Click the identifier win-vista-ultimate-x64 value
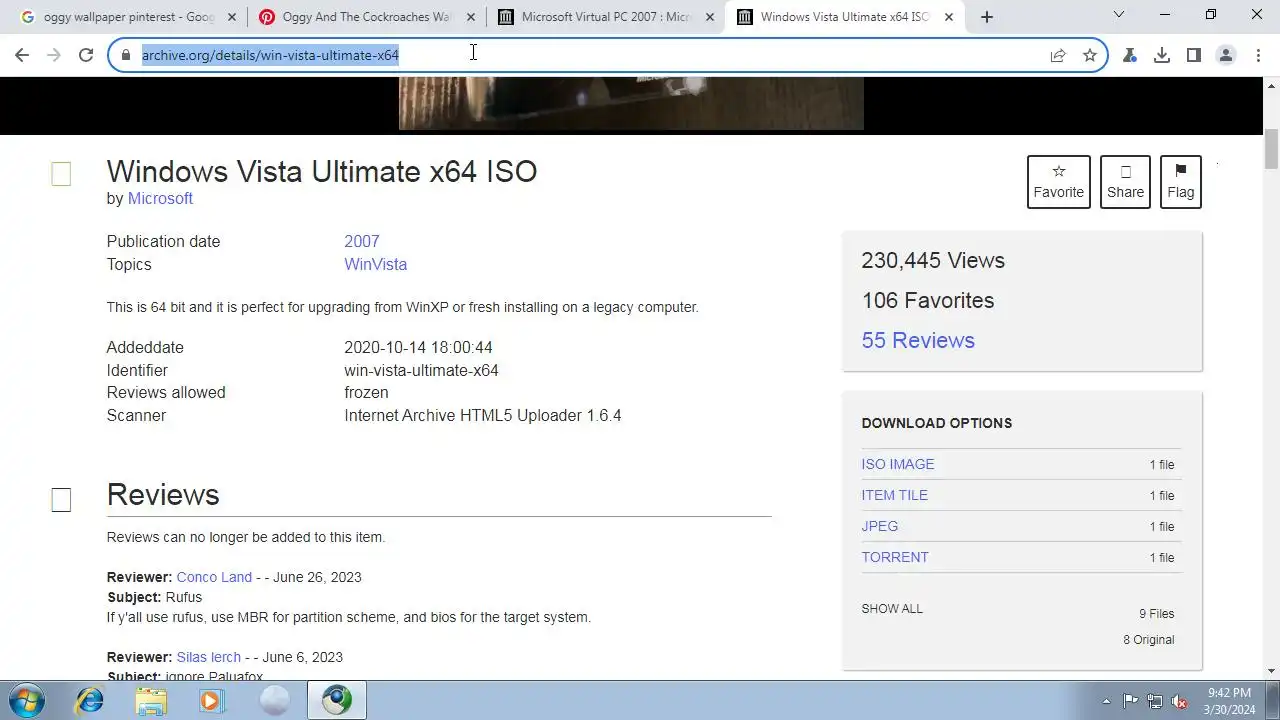Image resolution: width=1280 pixels, height=720 pixels. (x=421, y=370)
